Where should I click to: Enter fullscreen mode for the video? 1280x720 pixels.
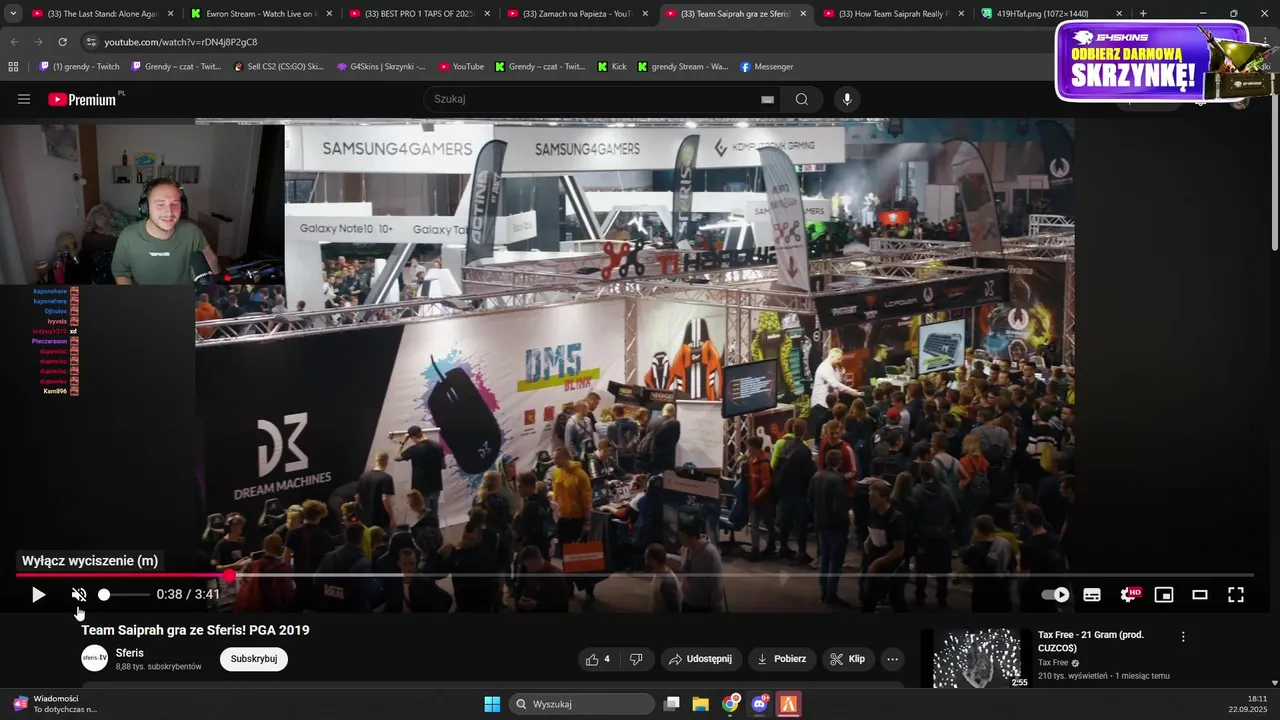pos(1236,595)
